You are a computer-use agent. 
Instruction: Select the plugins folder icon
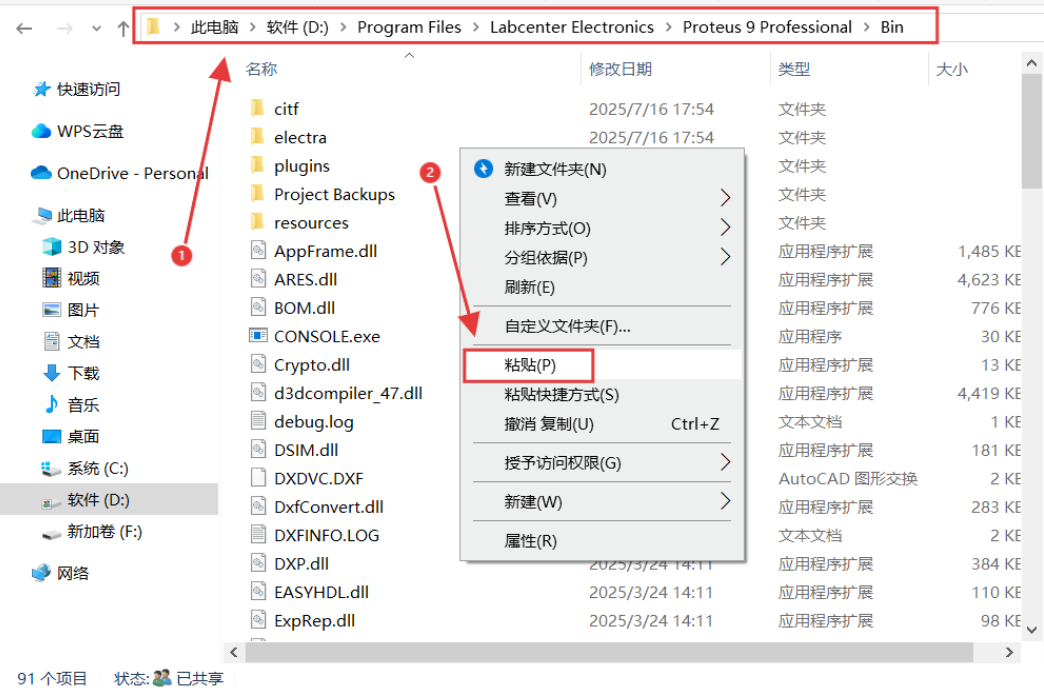pyautogui.click(x=257, y=165)
